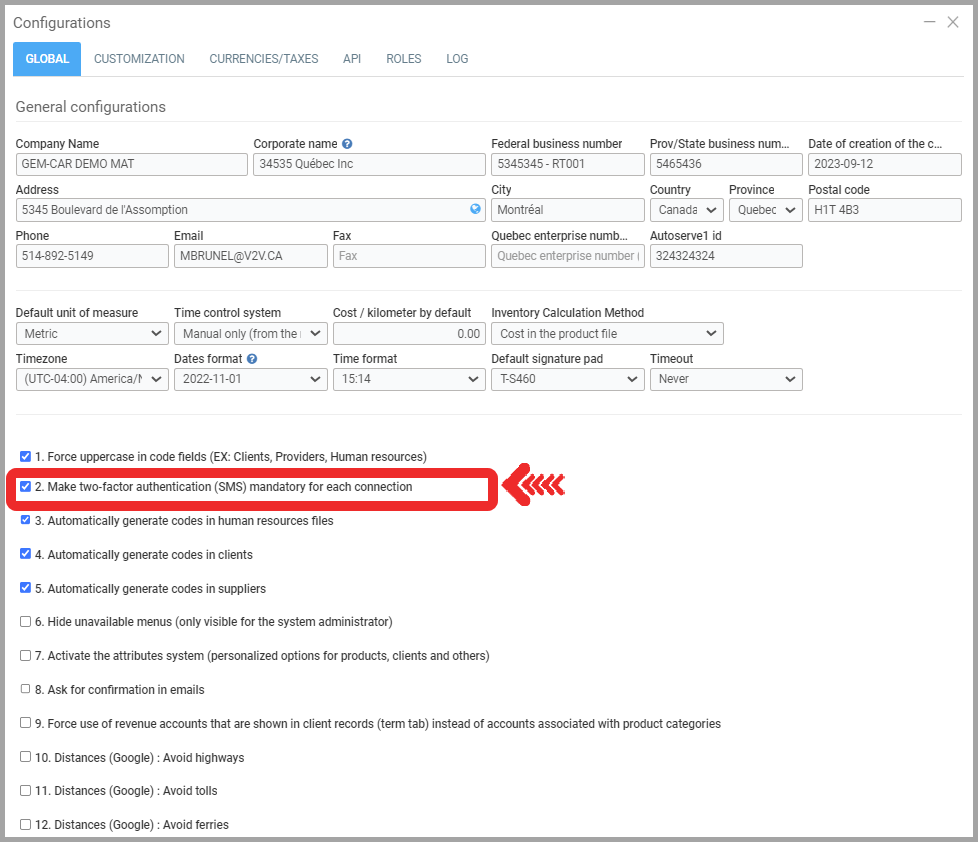
Task: Enable Hide unavailable menus option
Action: (x=26, y=622)
